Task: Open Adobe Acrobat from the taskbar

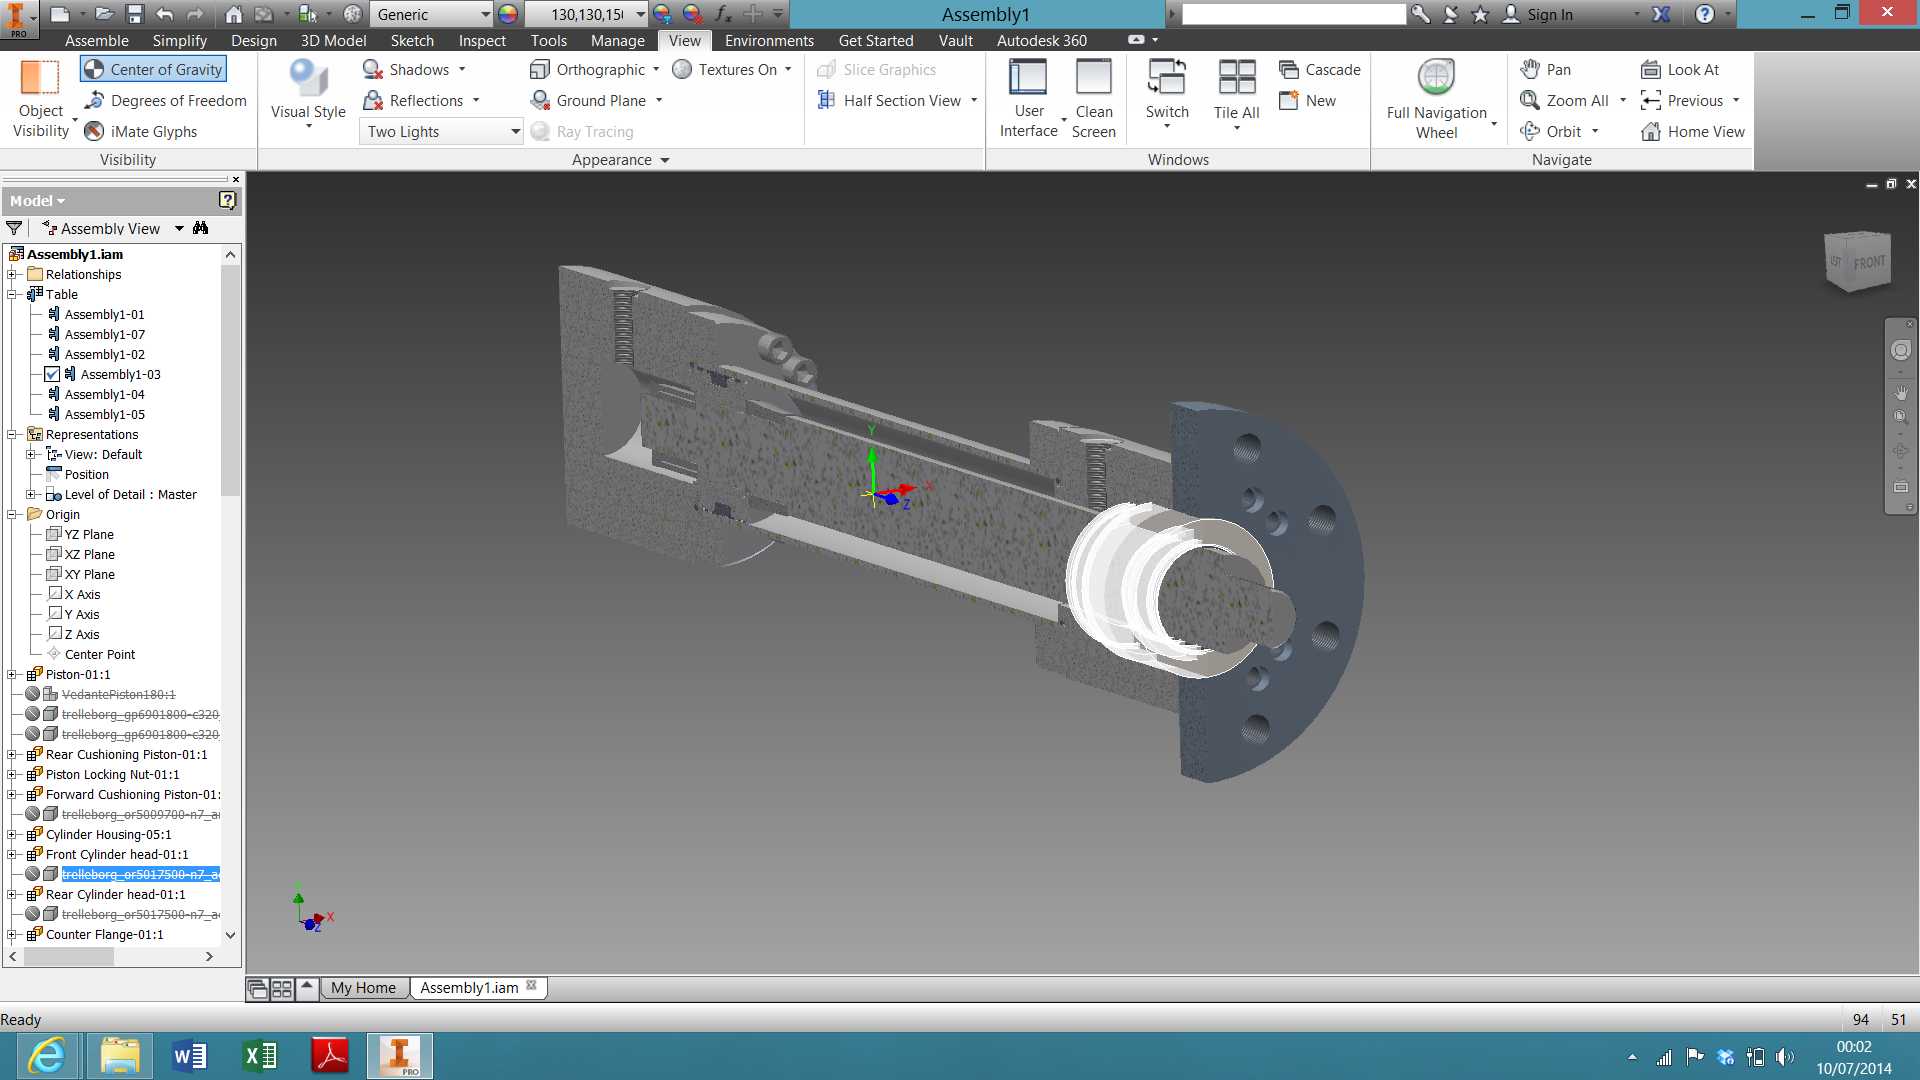Action: 330,1055
